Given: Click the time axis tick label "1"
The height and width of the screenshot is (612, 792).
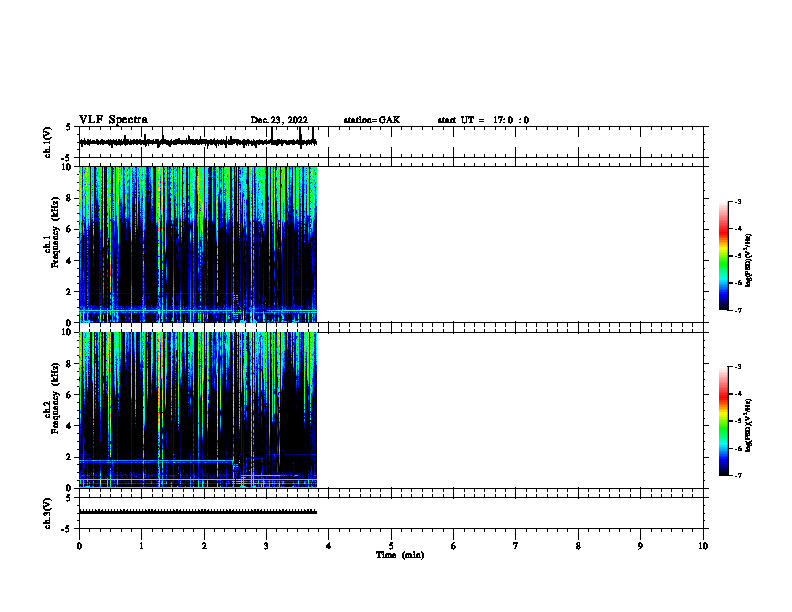Looking at the screenshot, I should [x=141, y=546].
